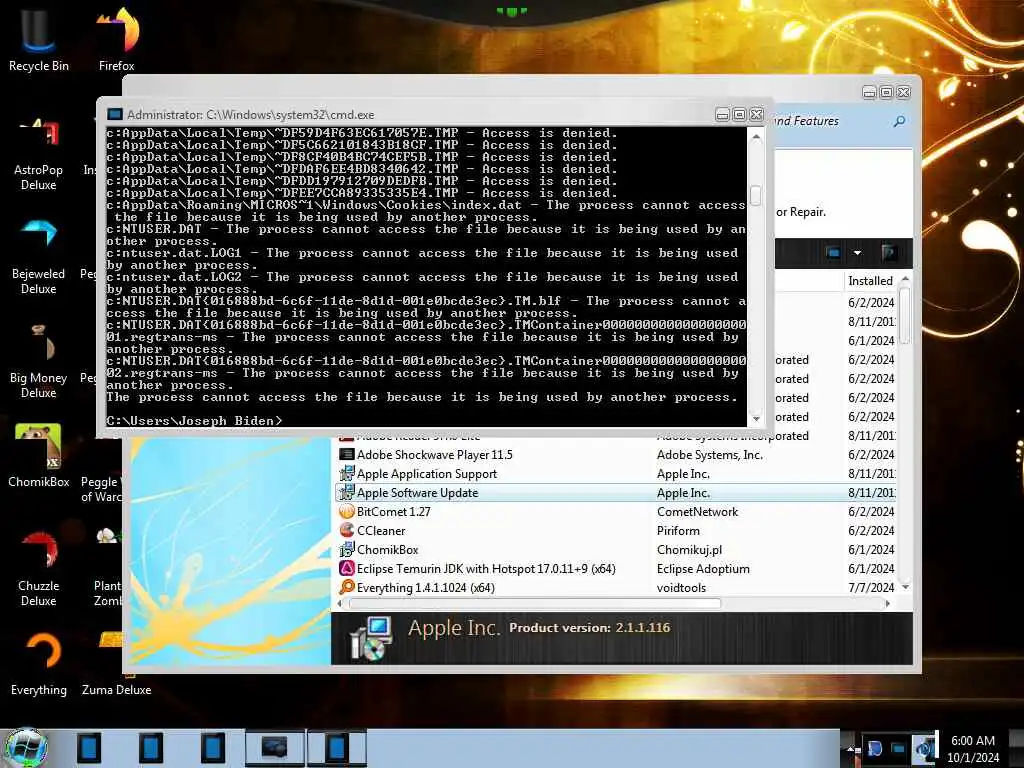Click the Apple Inc. heading in details pane
This screenshot has height=768, width=1024.
(454, 628)
